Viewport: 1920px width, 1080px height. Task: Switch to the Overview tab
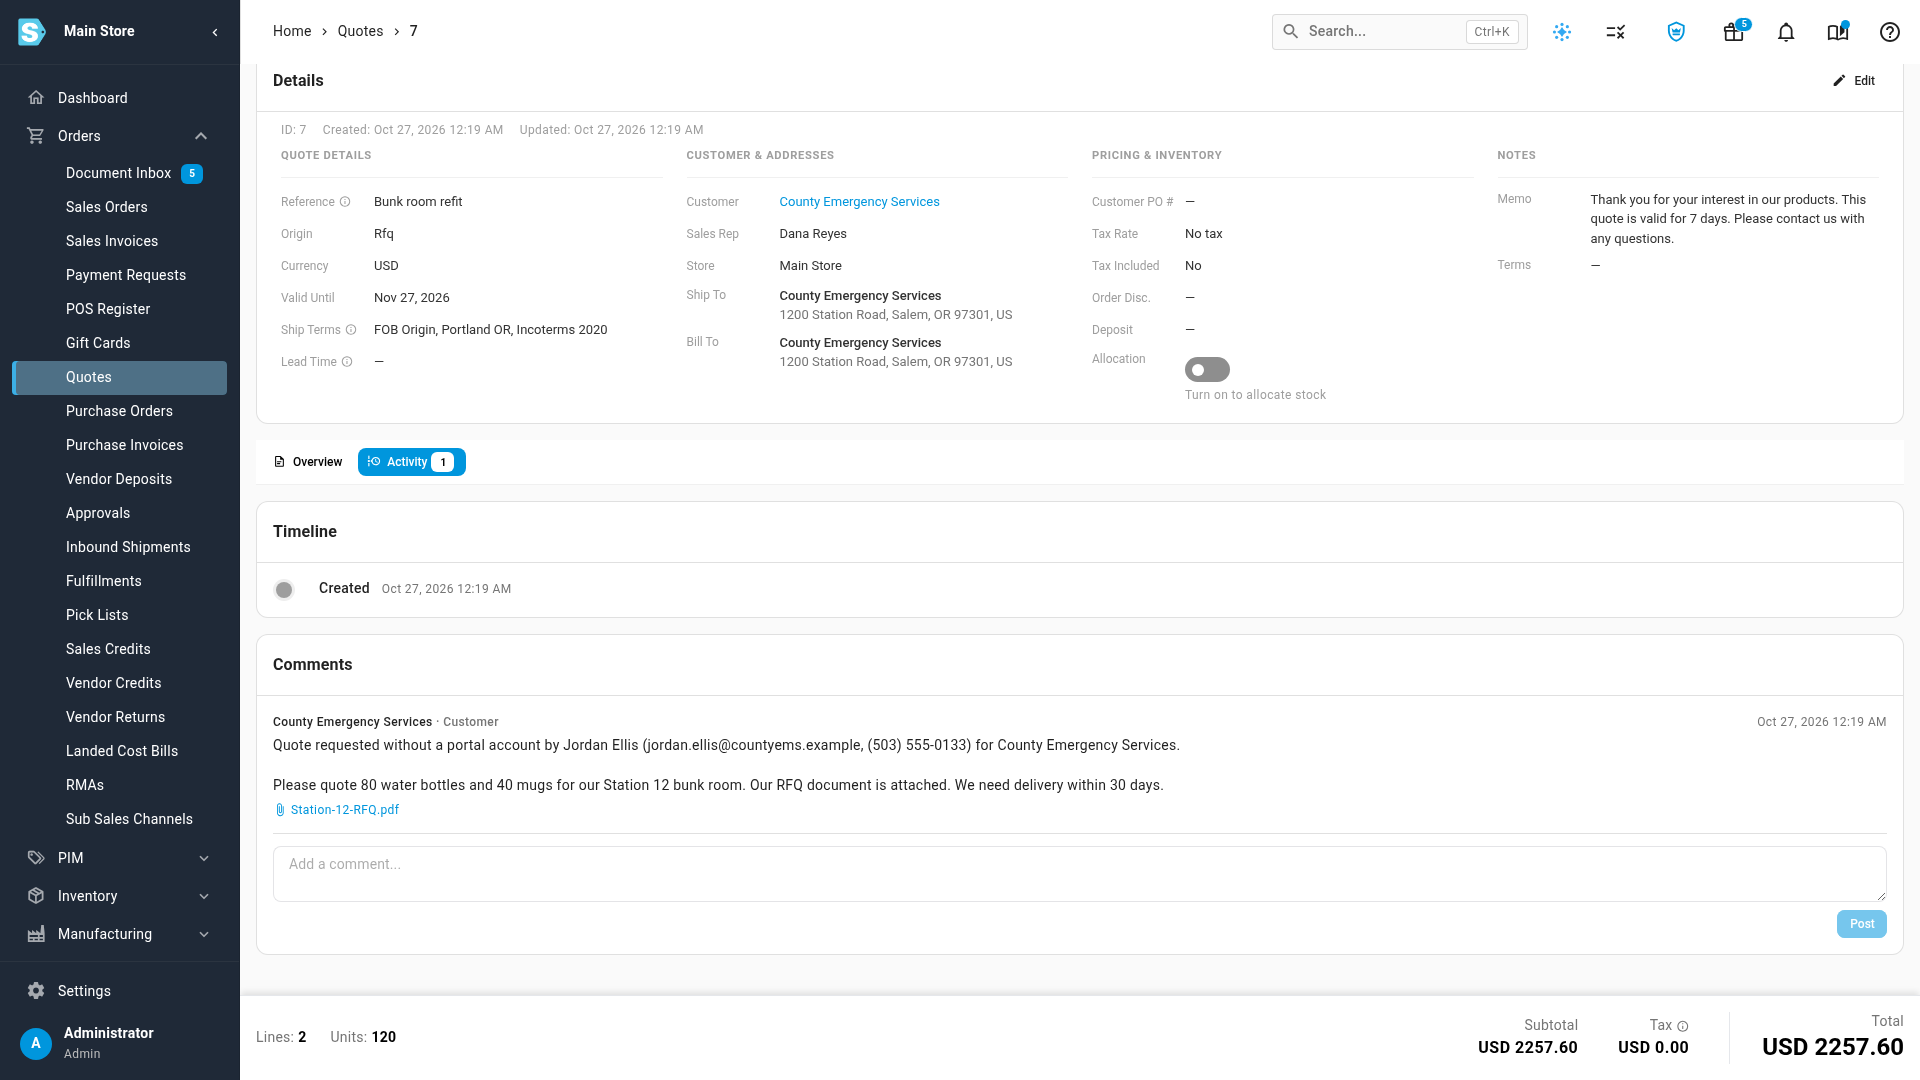pyautogui.click(x=308, y=462)
